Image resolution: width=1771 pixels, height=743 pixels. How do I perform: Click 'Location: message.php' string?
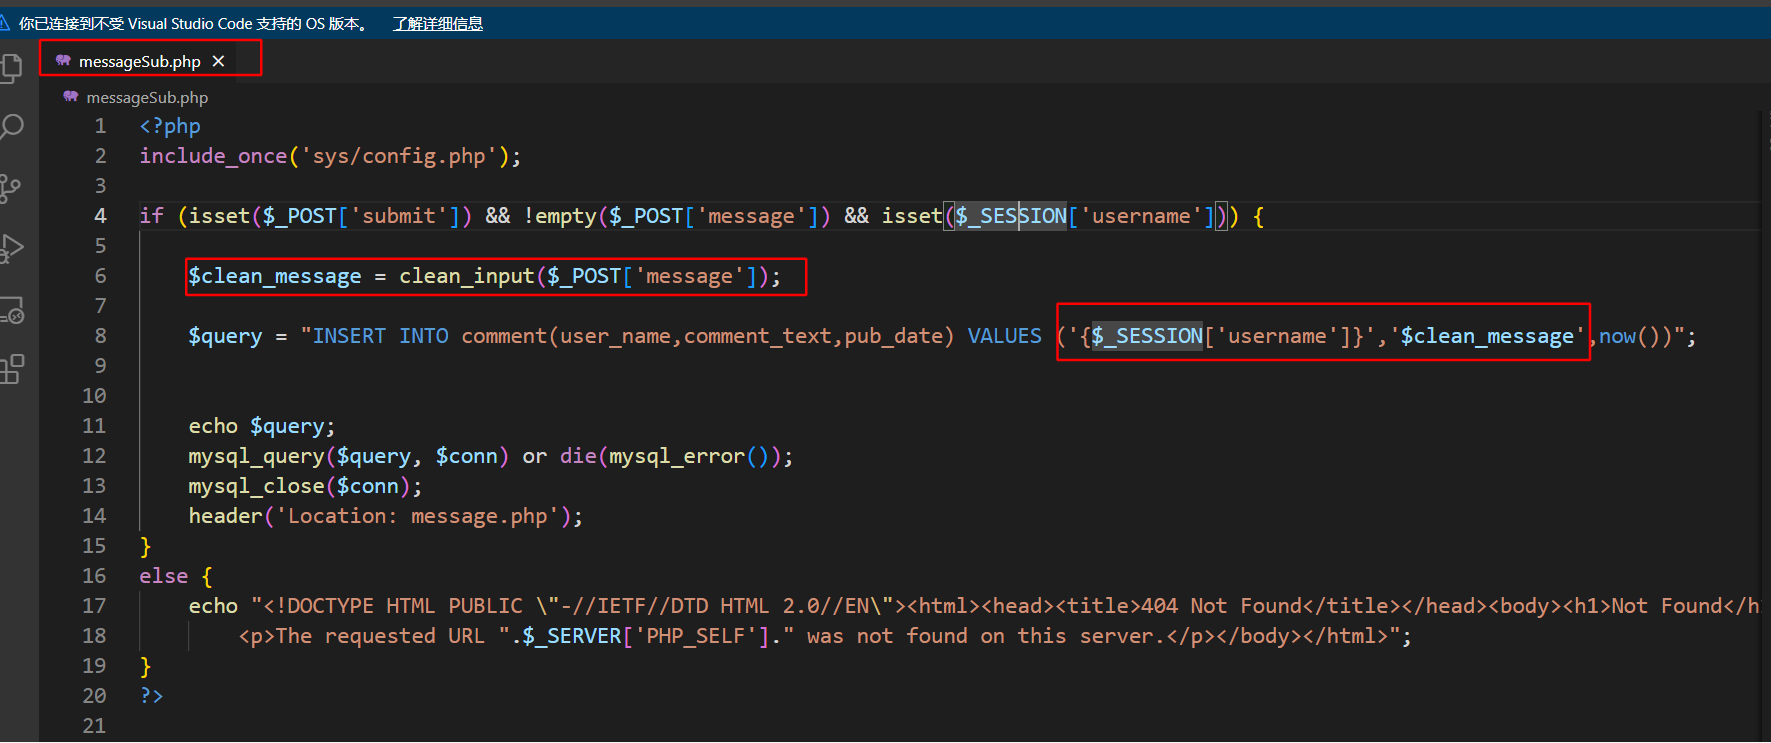(417, 516)
